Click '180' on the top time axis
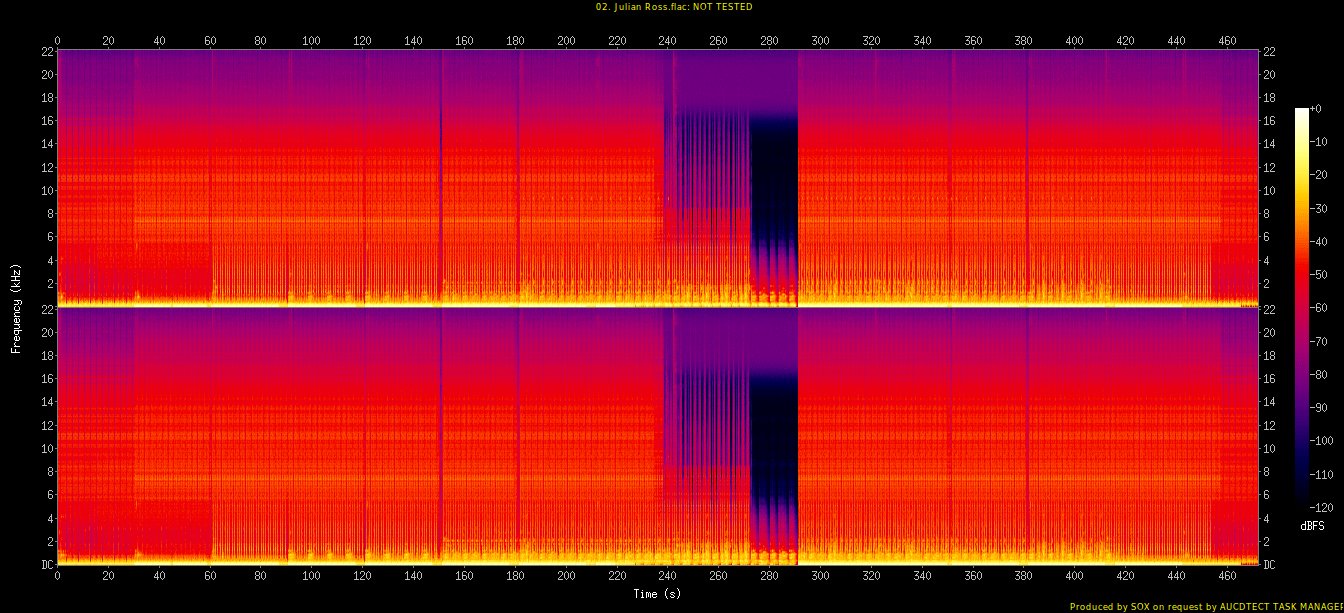The image size is (1344, 613). coord(515,41)
